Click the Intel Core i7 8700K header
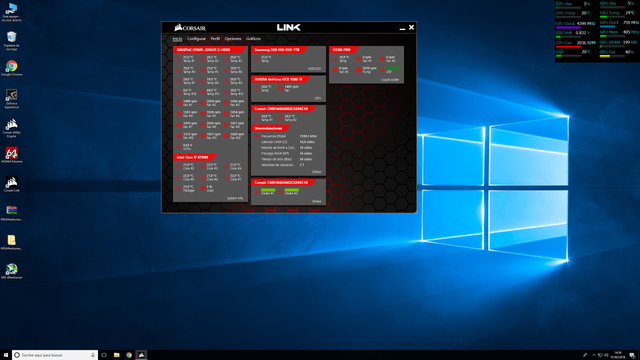640x360 pixels. coord(194,157)
